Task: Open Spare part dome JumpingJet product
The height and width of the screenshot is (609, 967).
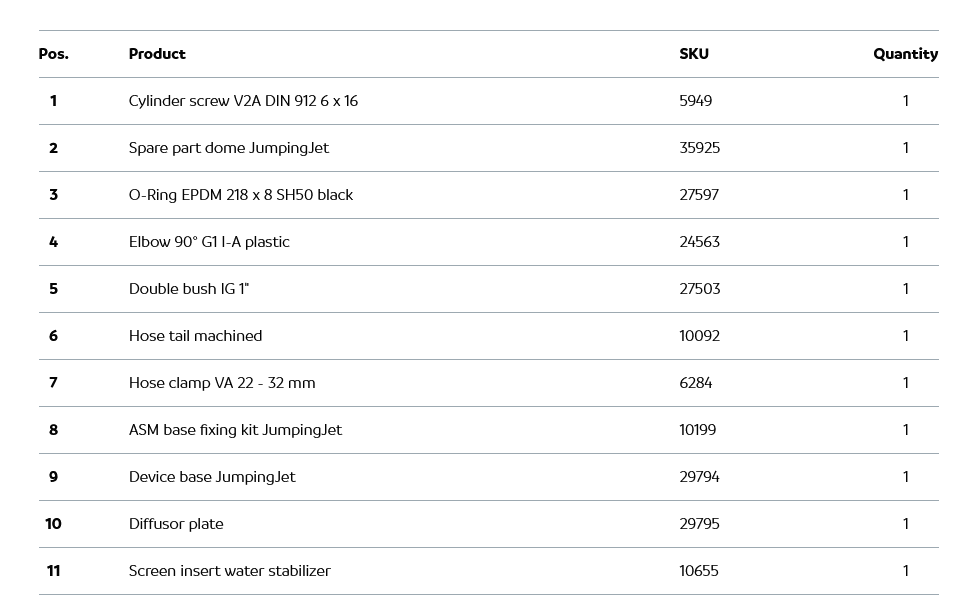Action: [x=228, y=148]
